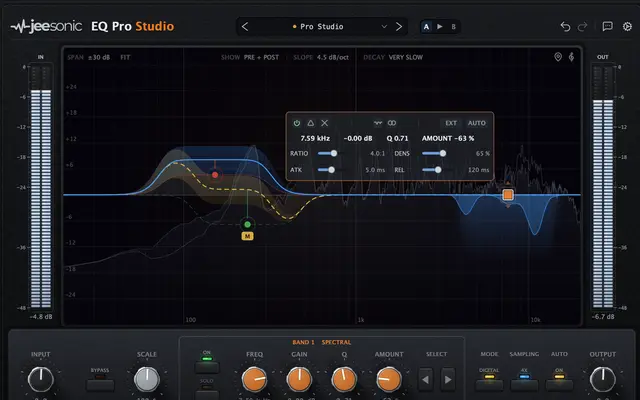Click the spectral wave icon in popup
Screen dimensions: 640x400
point(378,123)
